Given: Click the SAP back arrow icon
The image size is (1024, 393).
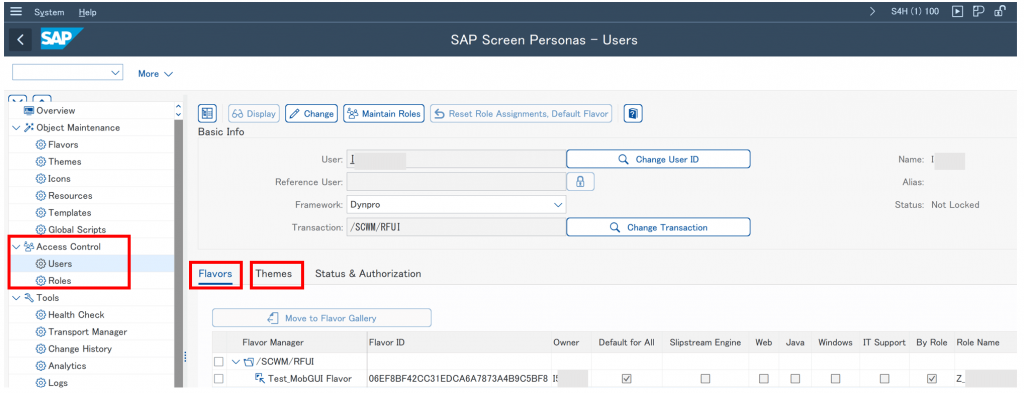Looking at the screenshot, I should point(20,40).
